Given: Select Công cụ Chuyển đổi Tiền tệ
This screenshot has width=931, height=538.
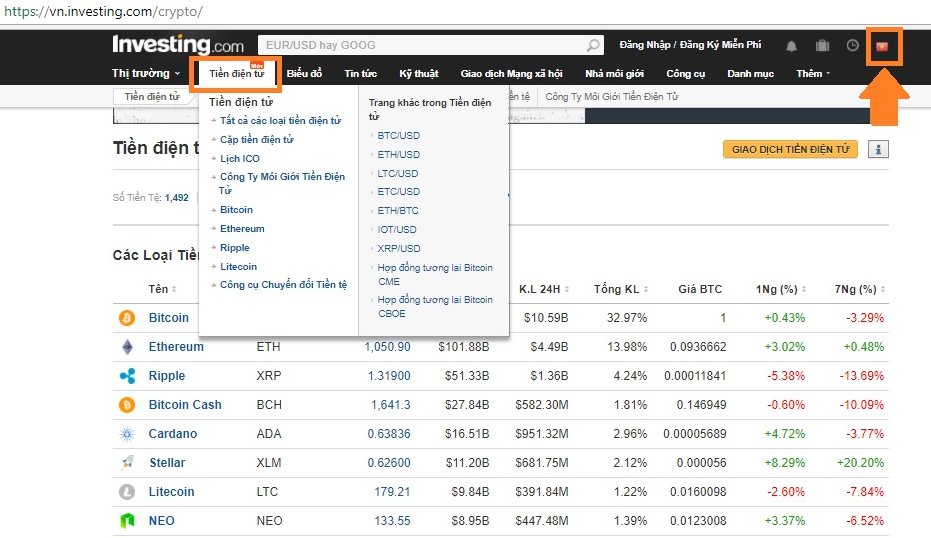Looking at the screenshot, I should coord(283,285).
